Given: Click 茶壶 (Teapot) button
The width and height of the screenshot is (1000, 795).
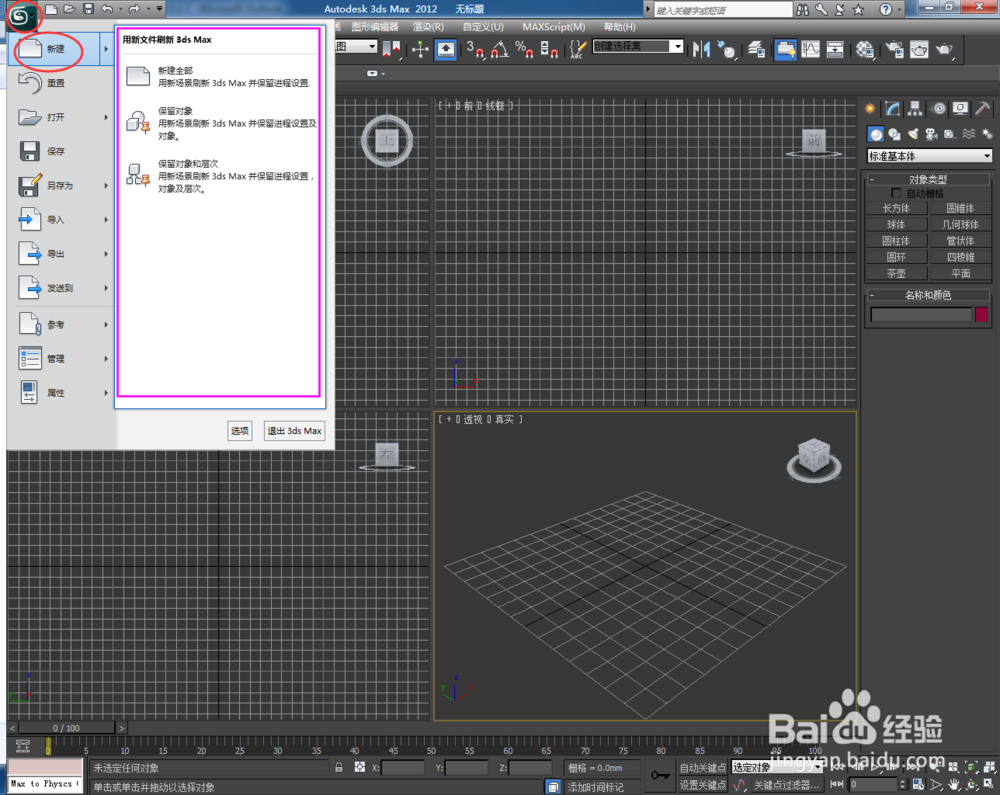Looking at the screenshot, I should pyautogui.click(x=896, y=274).
